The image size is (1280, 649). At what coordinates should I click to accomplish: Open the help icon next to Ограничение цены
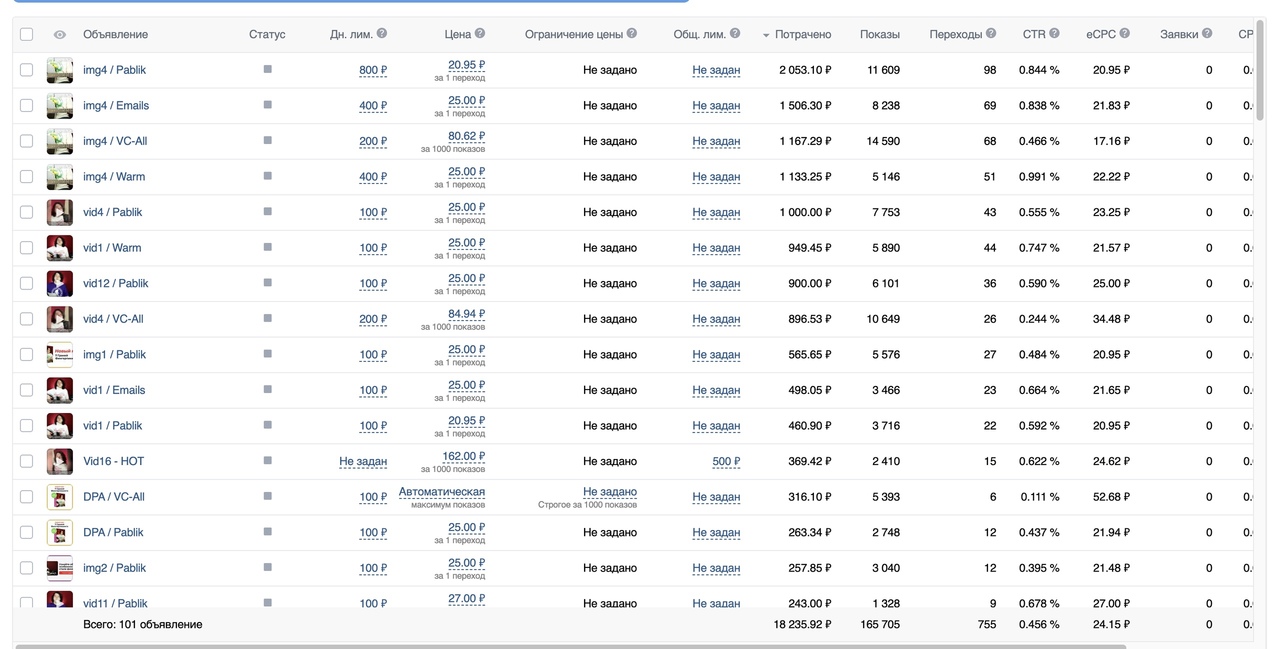(632, 33)
